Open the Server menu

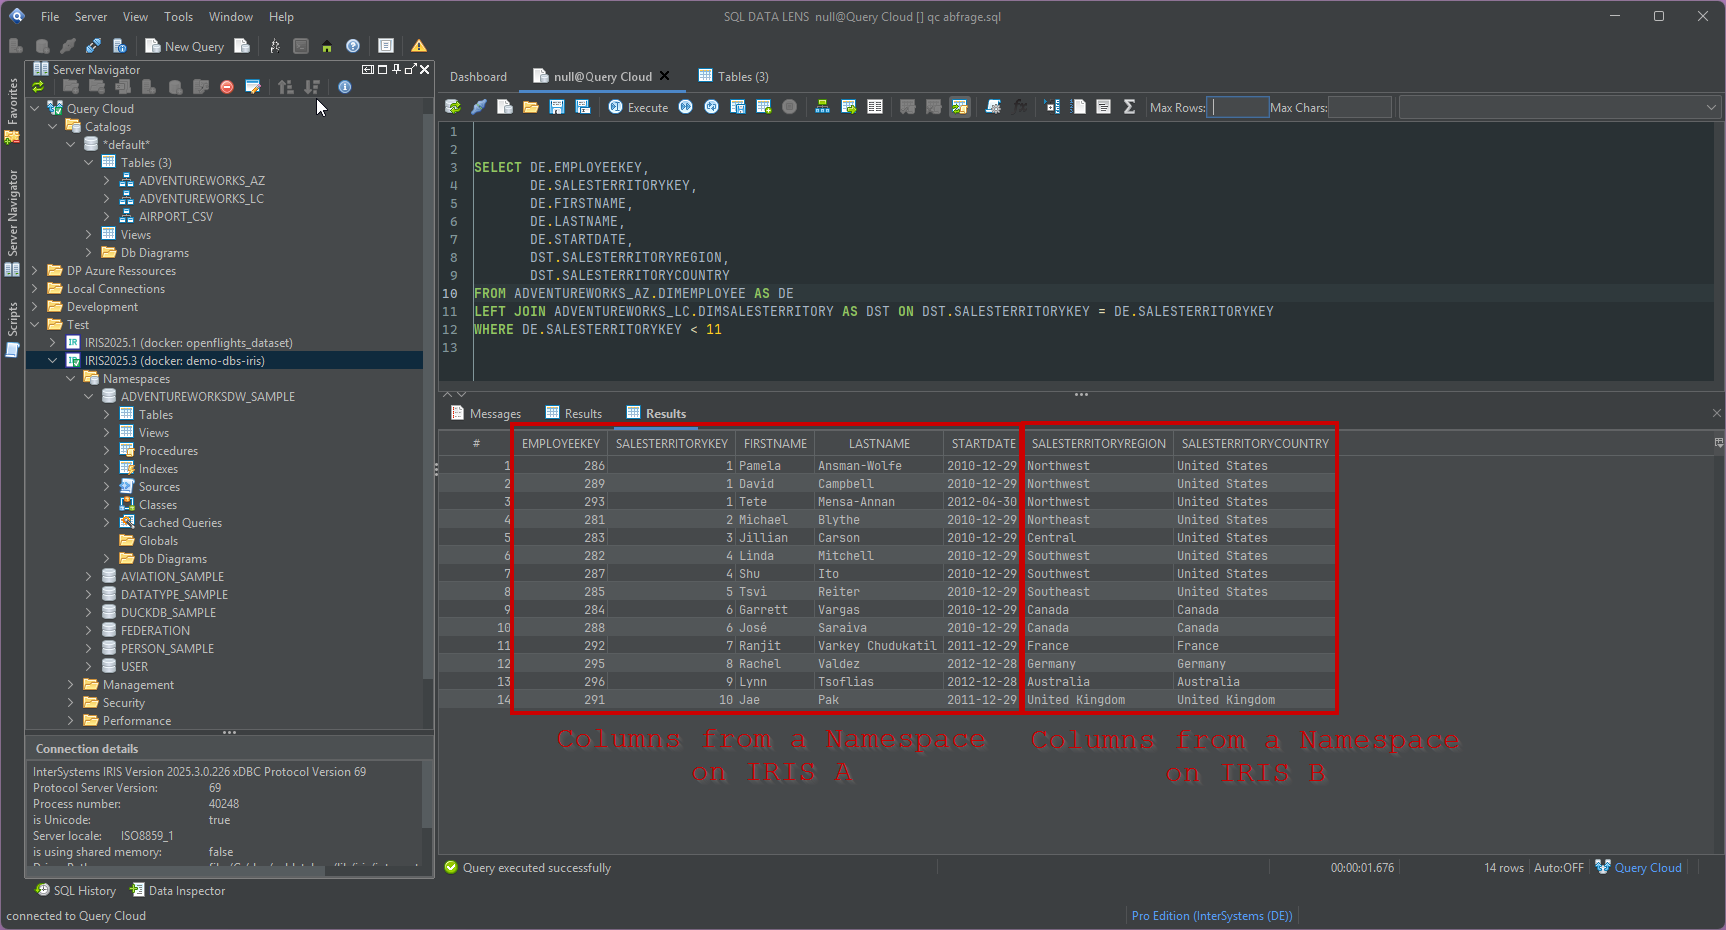tap(91, 17)
